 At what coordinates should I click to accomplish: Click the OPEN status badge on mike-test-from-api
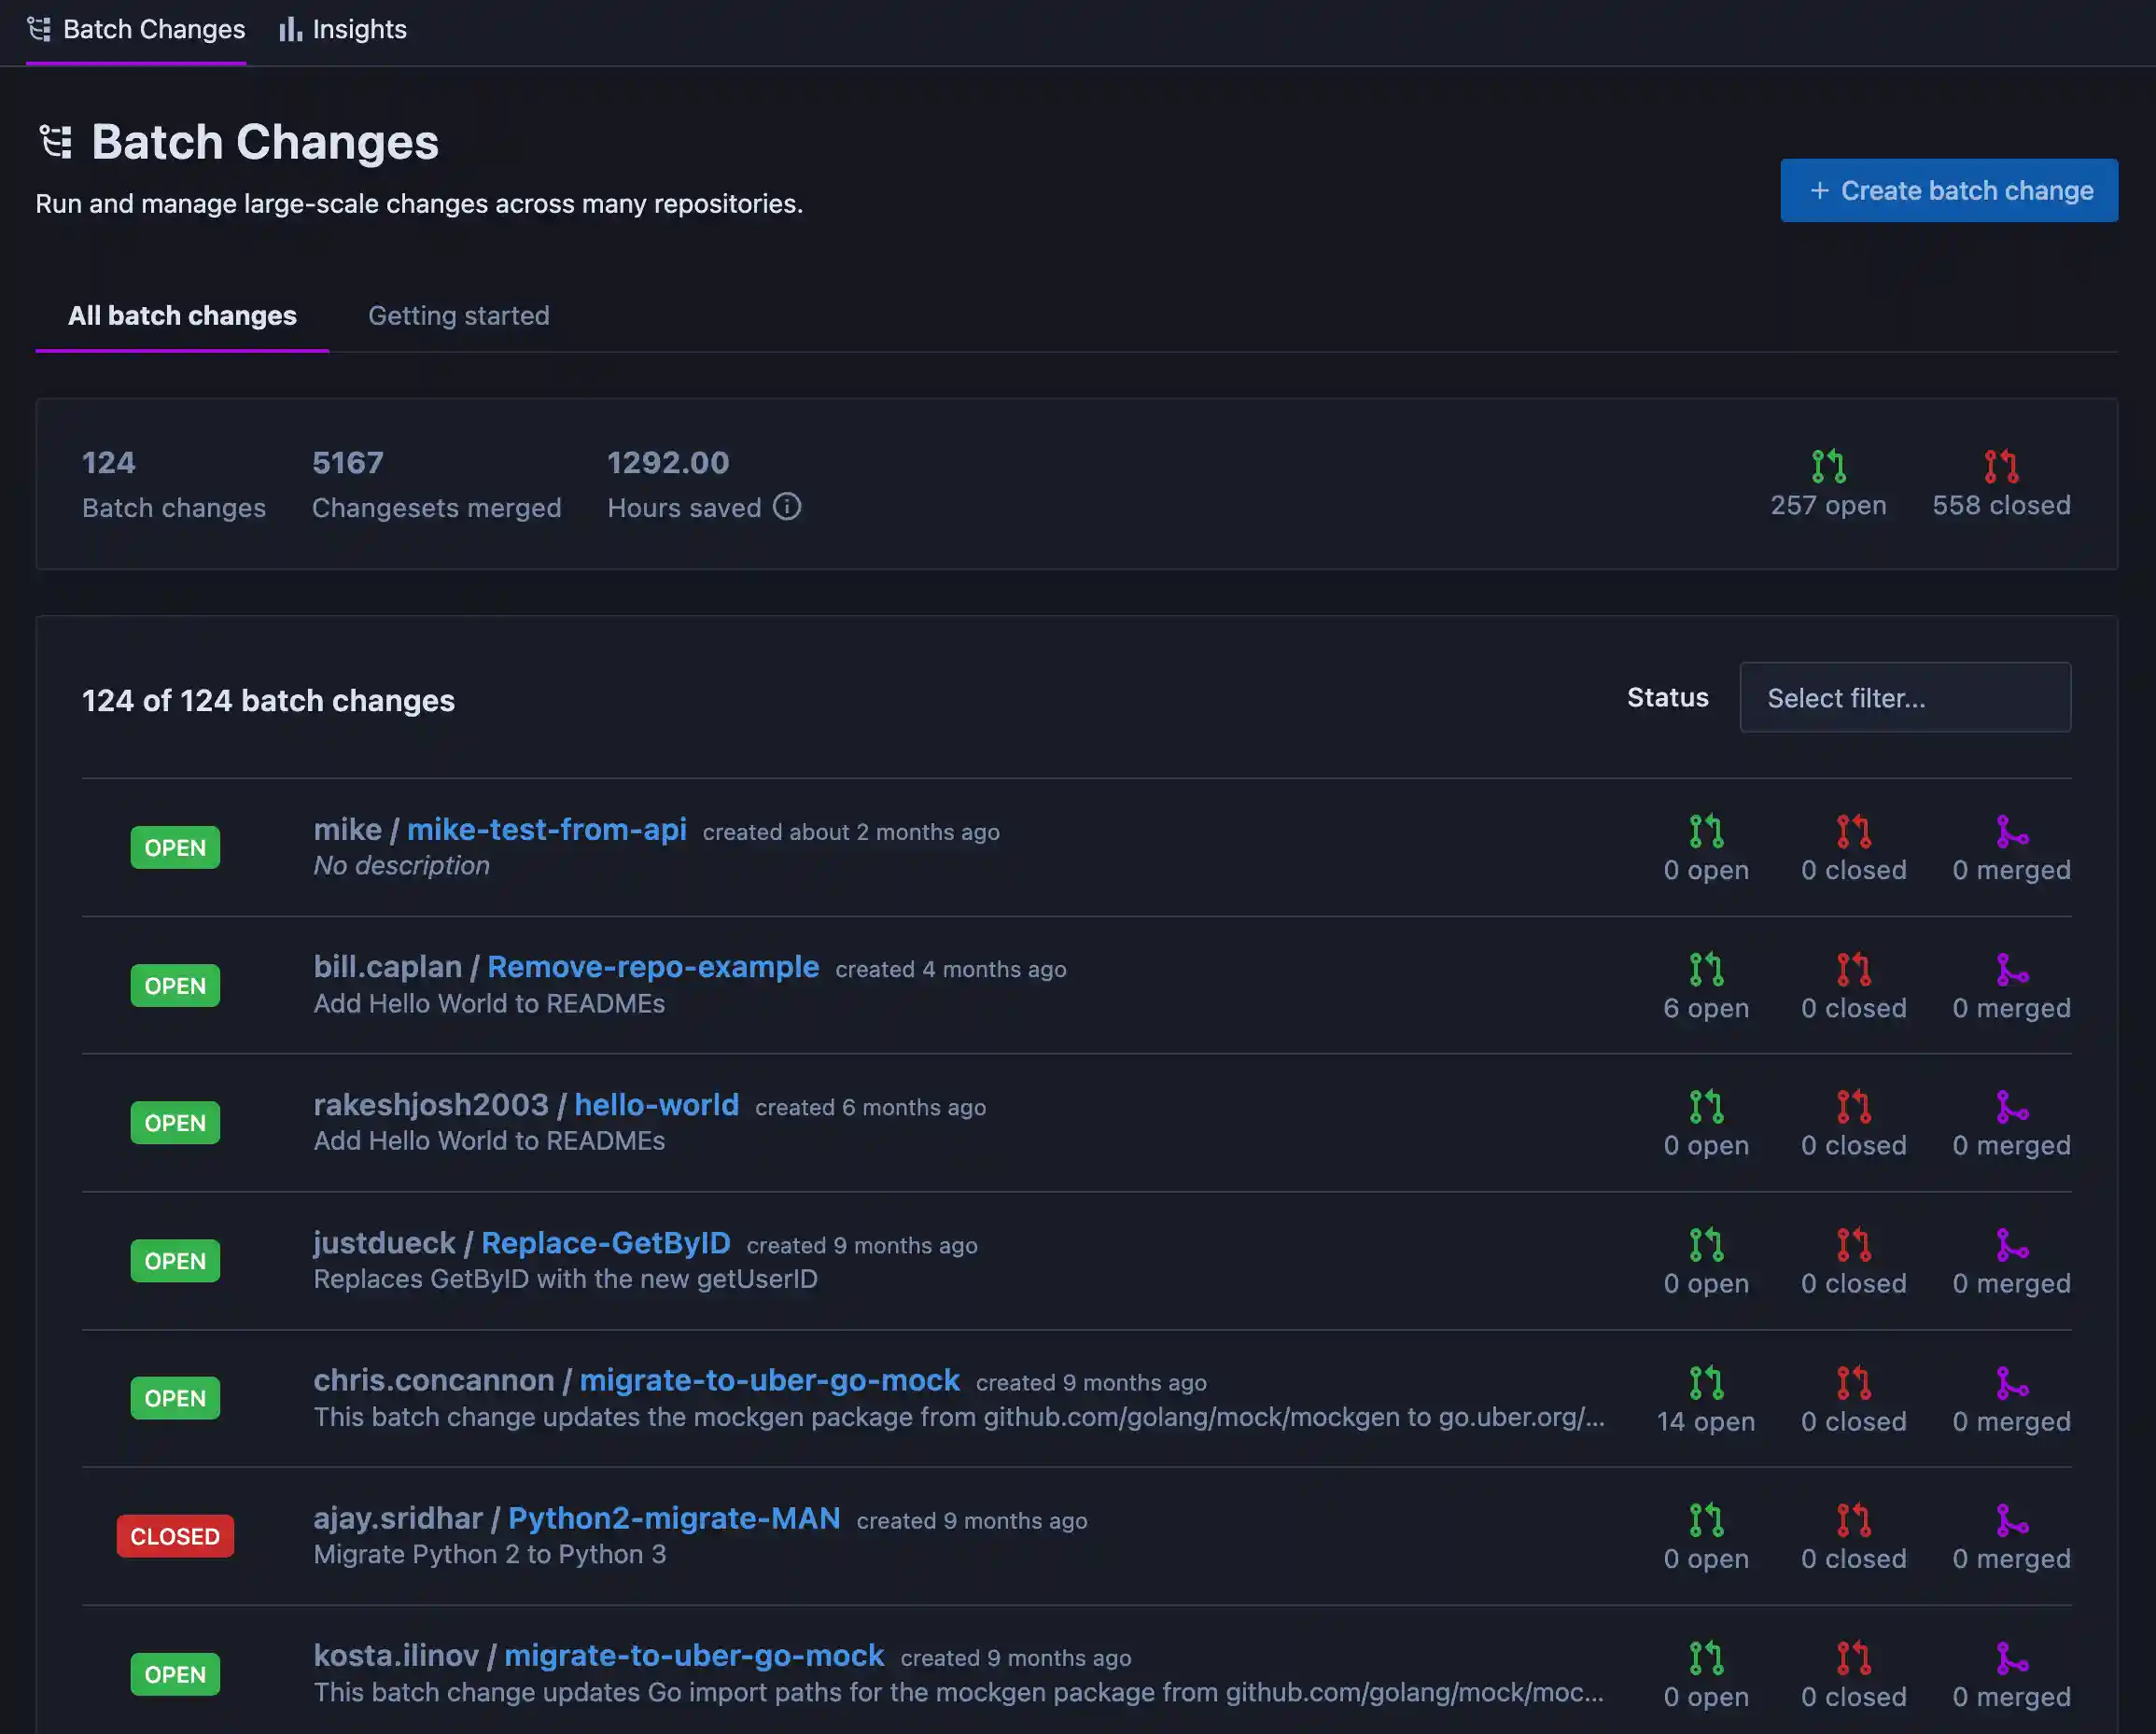tap(175, 847)
